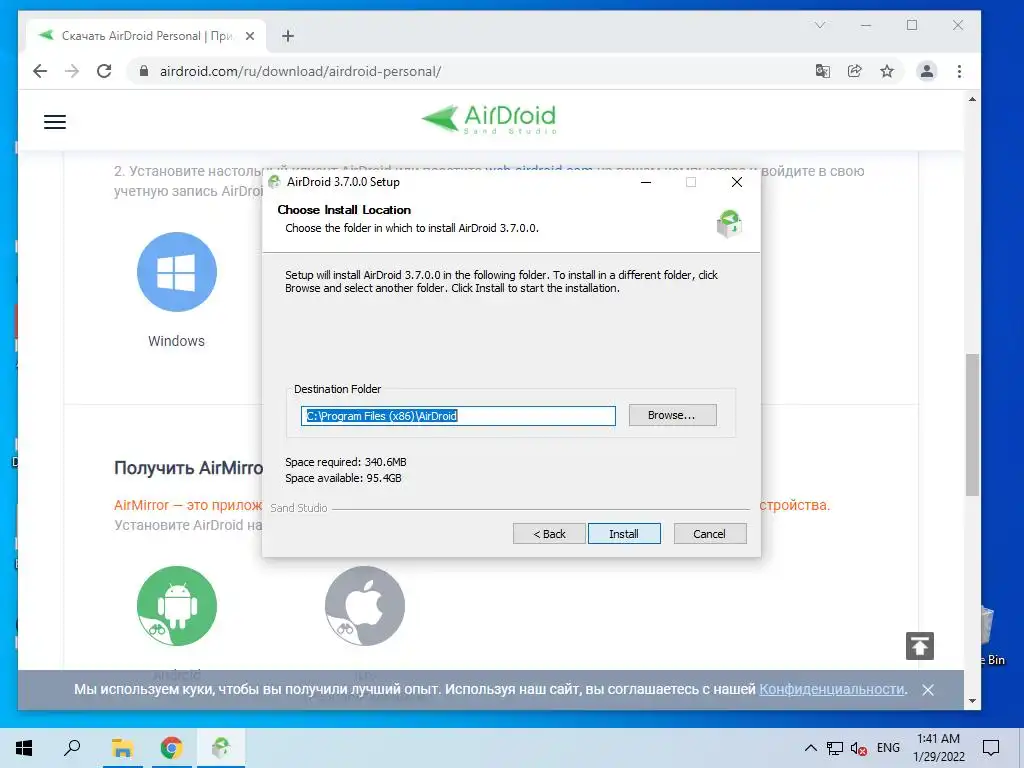Dismiss the cookie notice banner
Screen dimensions: 1024x768
[x=927, y=690]
